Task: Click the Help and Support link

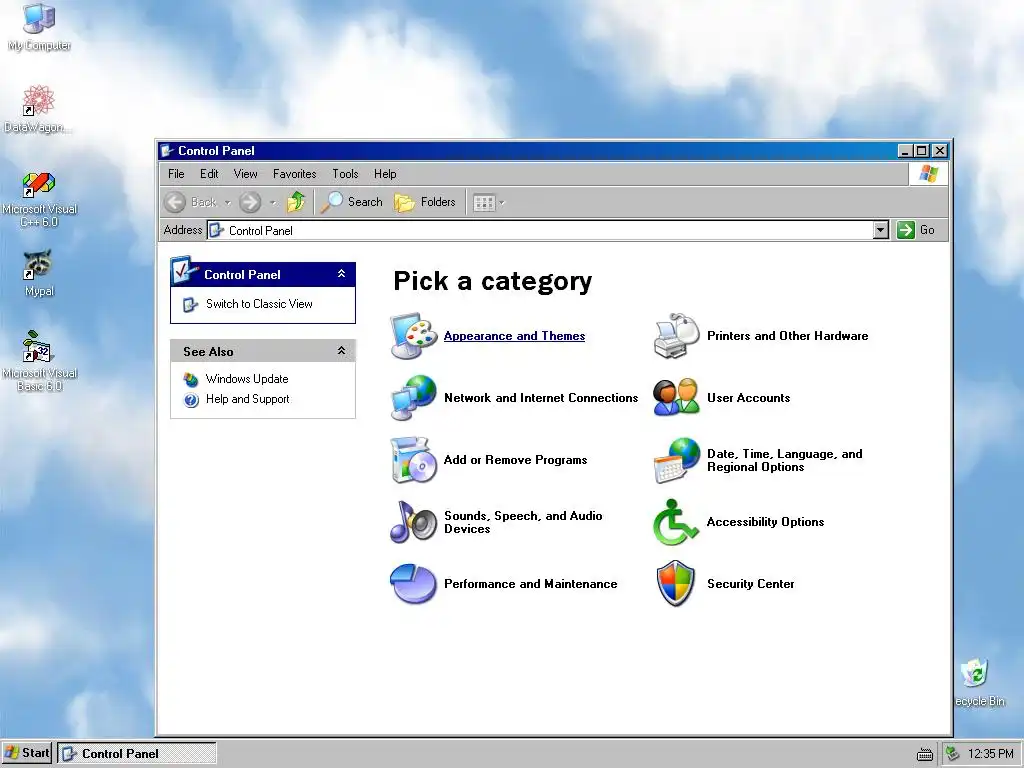Action: click(248, 399)
